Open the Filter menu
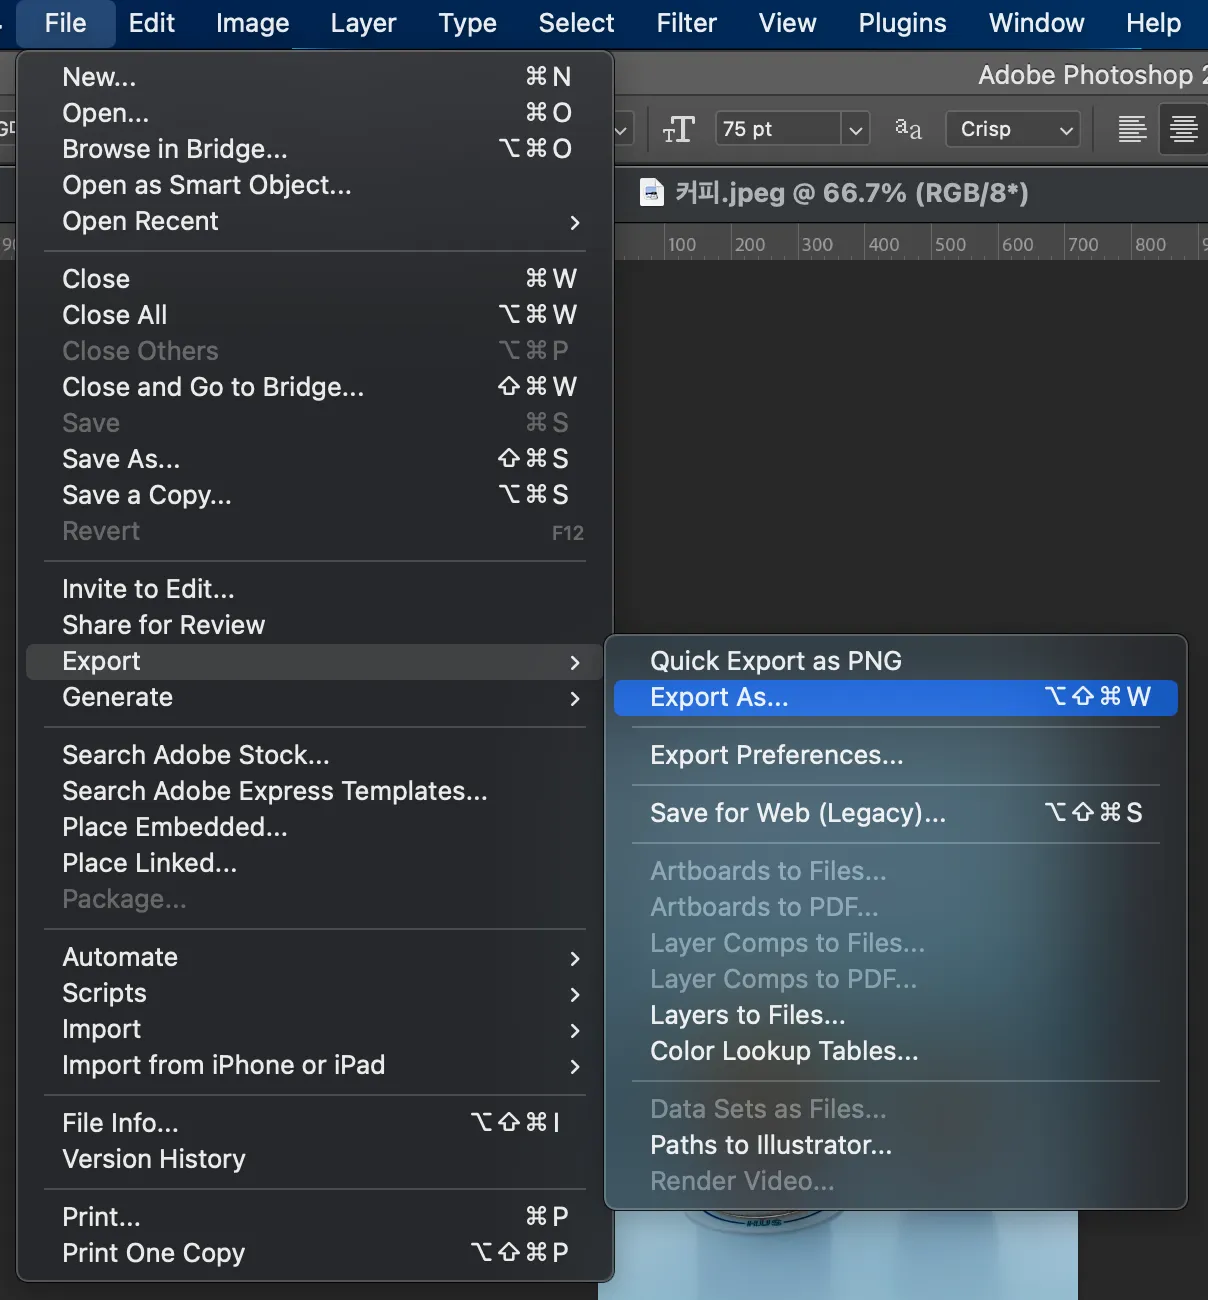 point(686,23)
